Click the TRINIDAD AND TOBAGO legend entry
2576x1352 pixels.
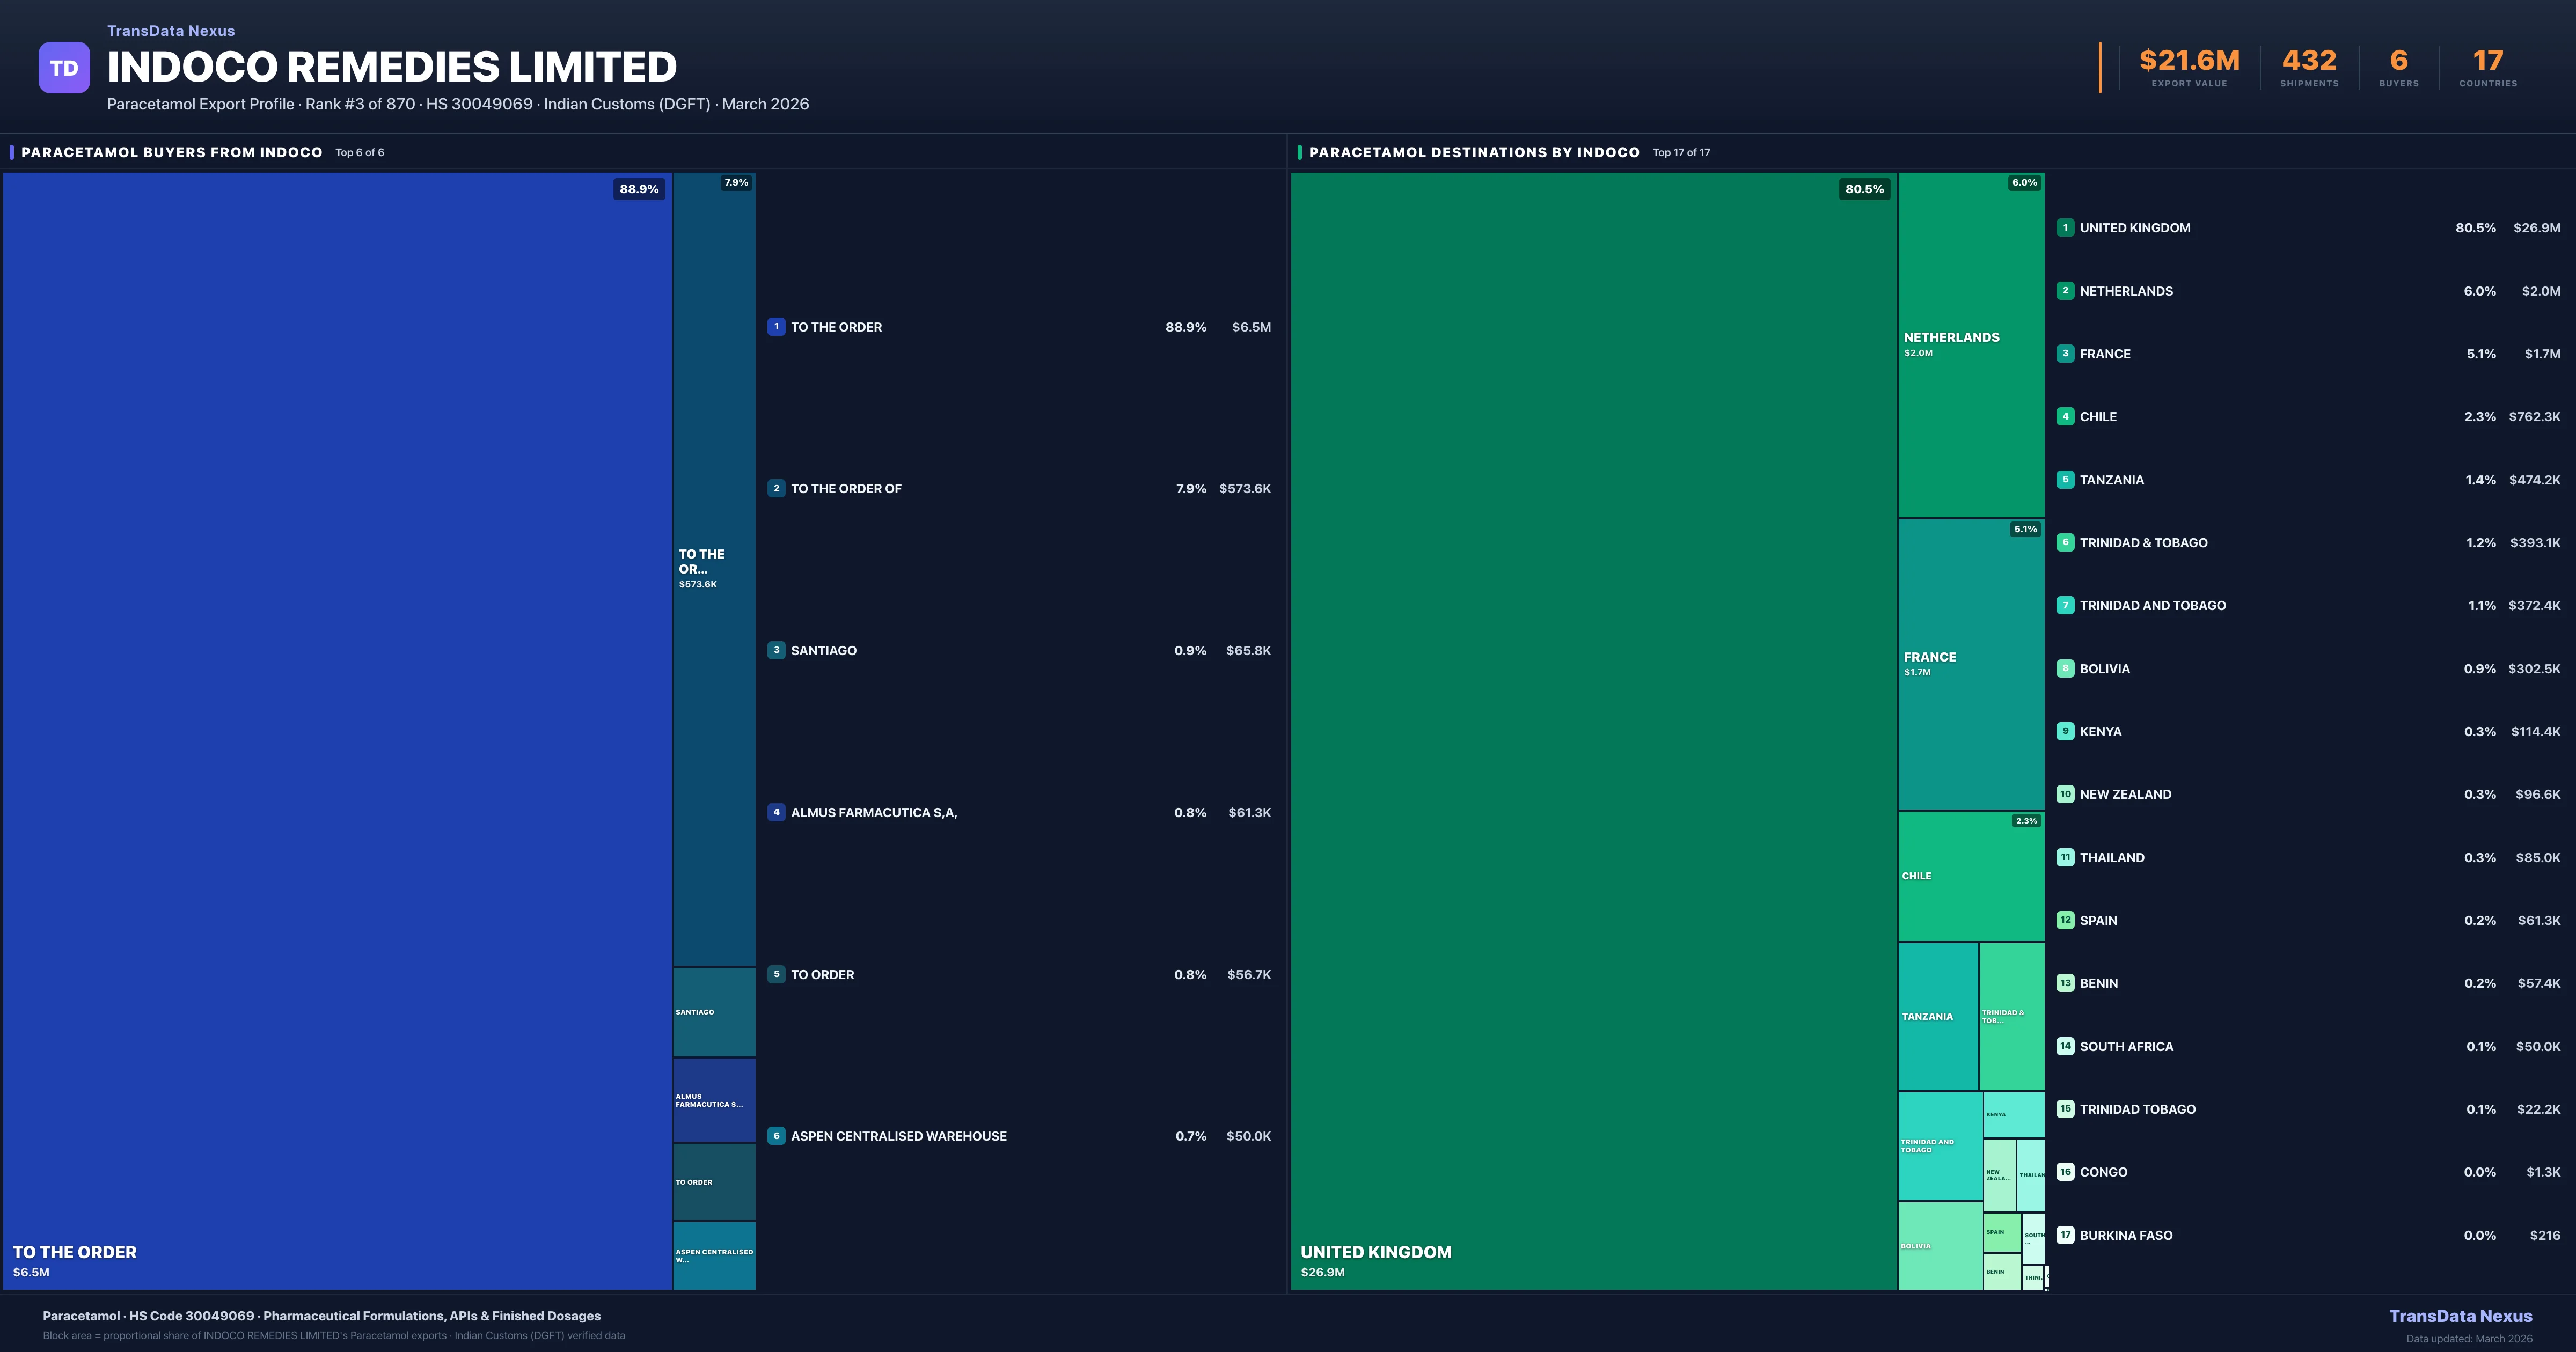point(2152,606)
